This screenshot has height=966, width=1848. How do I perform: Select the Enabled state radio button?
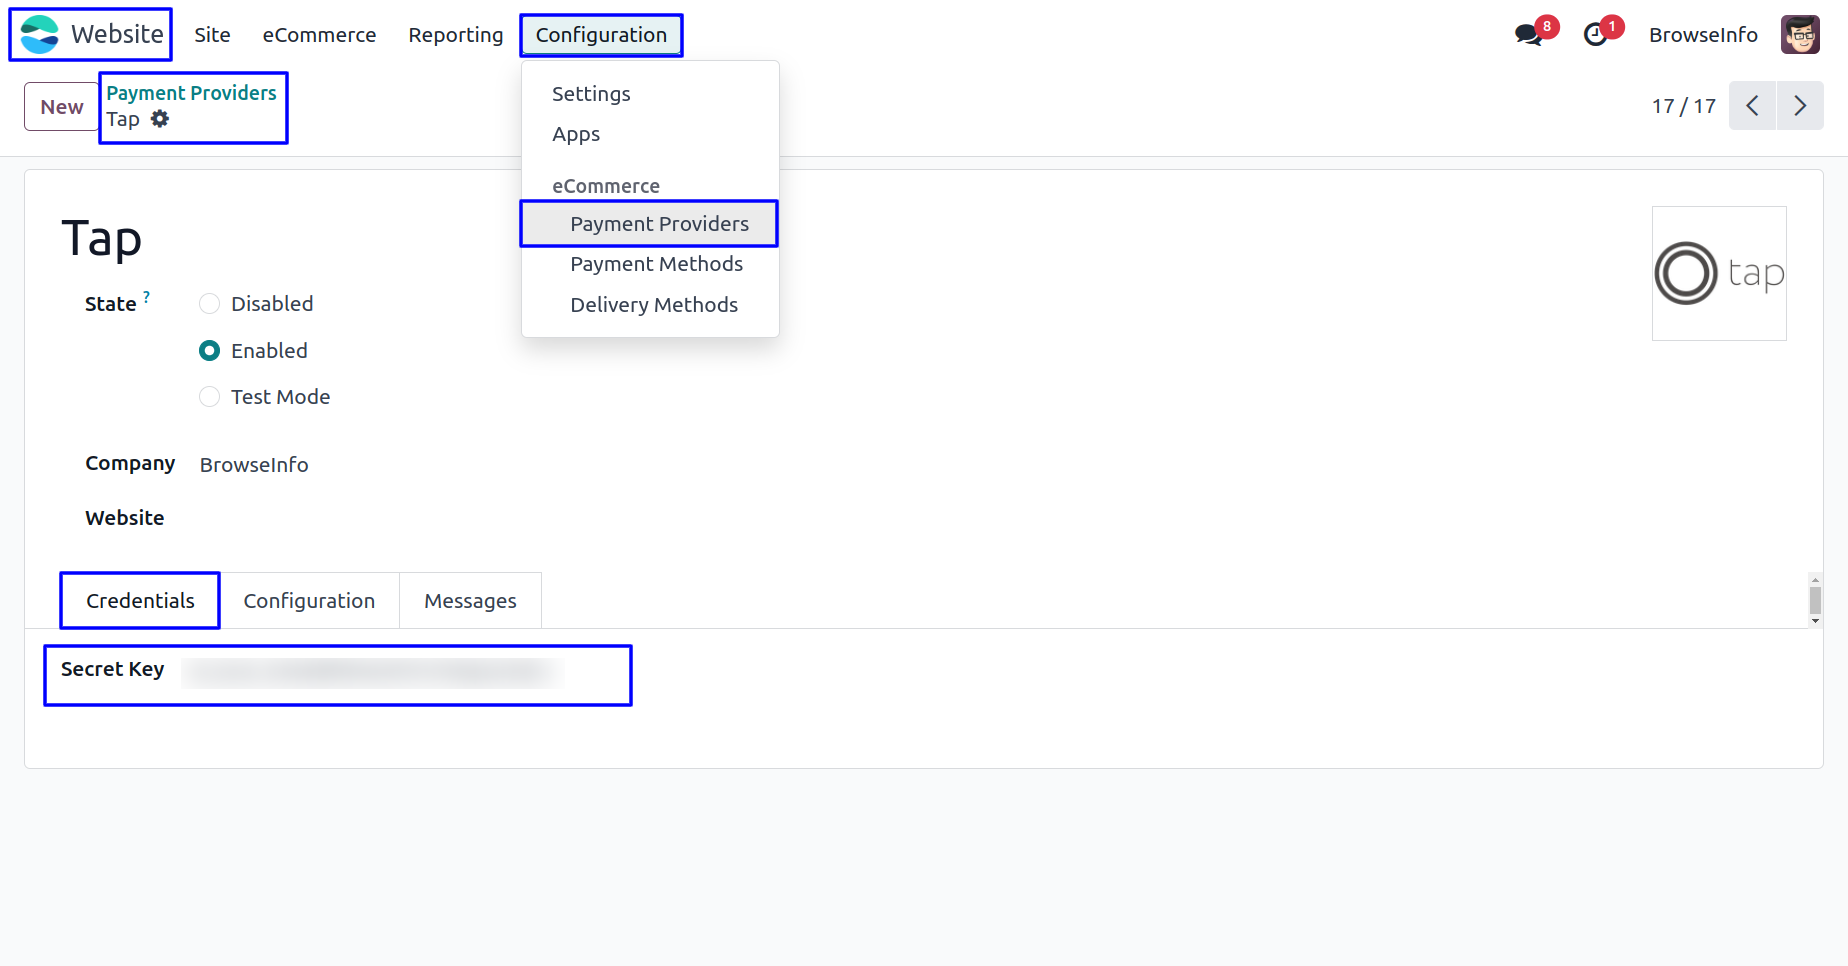click(210, 351)
